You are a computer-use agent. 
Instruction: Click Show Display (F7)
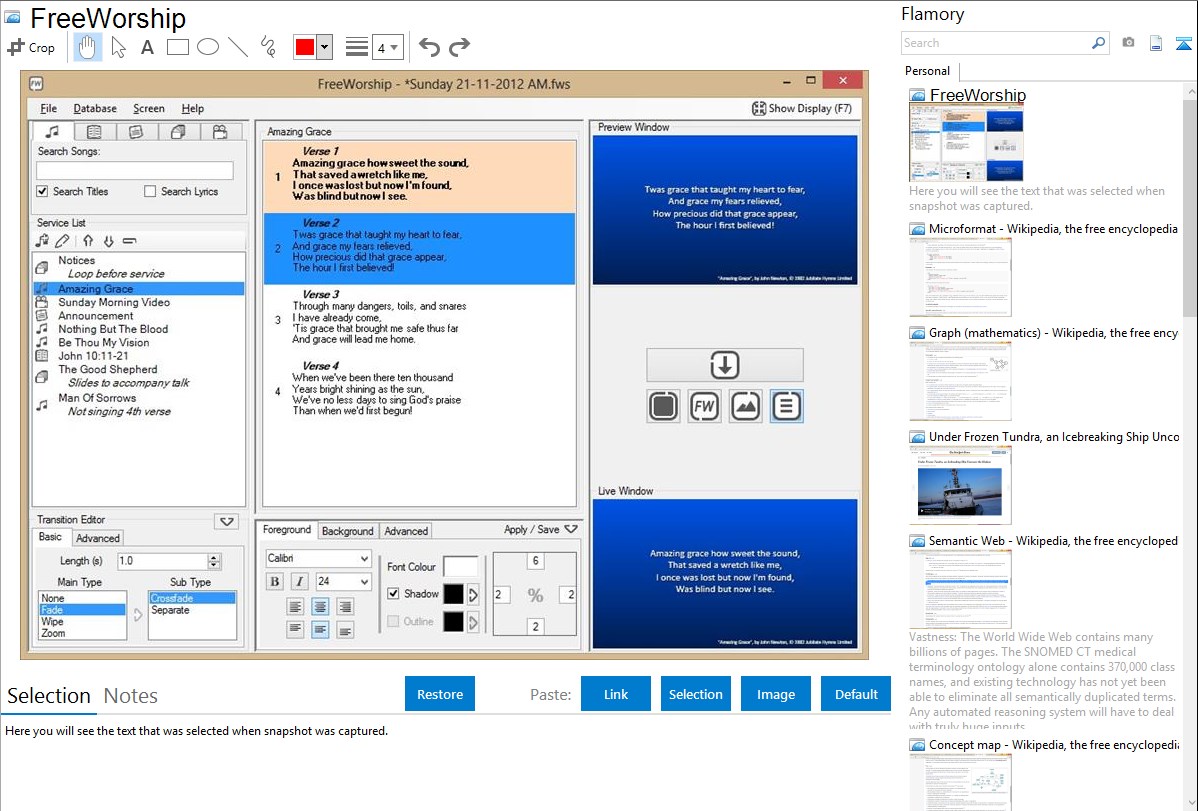[x=801, y=109]
